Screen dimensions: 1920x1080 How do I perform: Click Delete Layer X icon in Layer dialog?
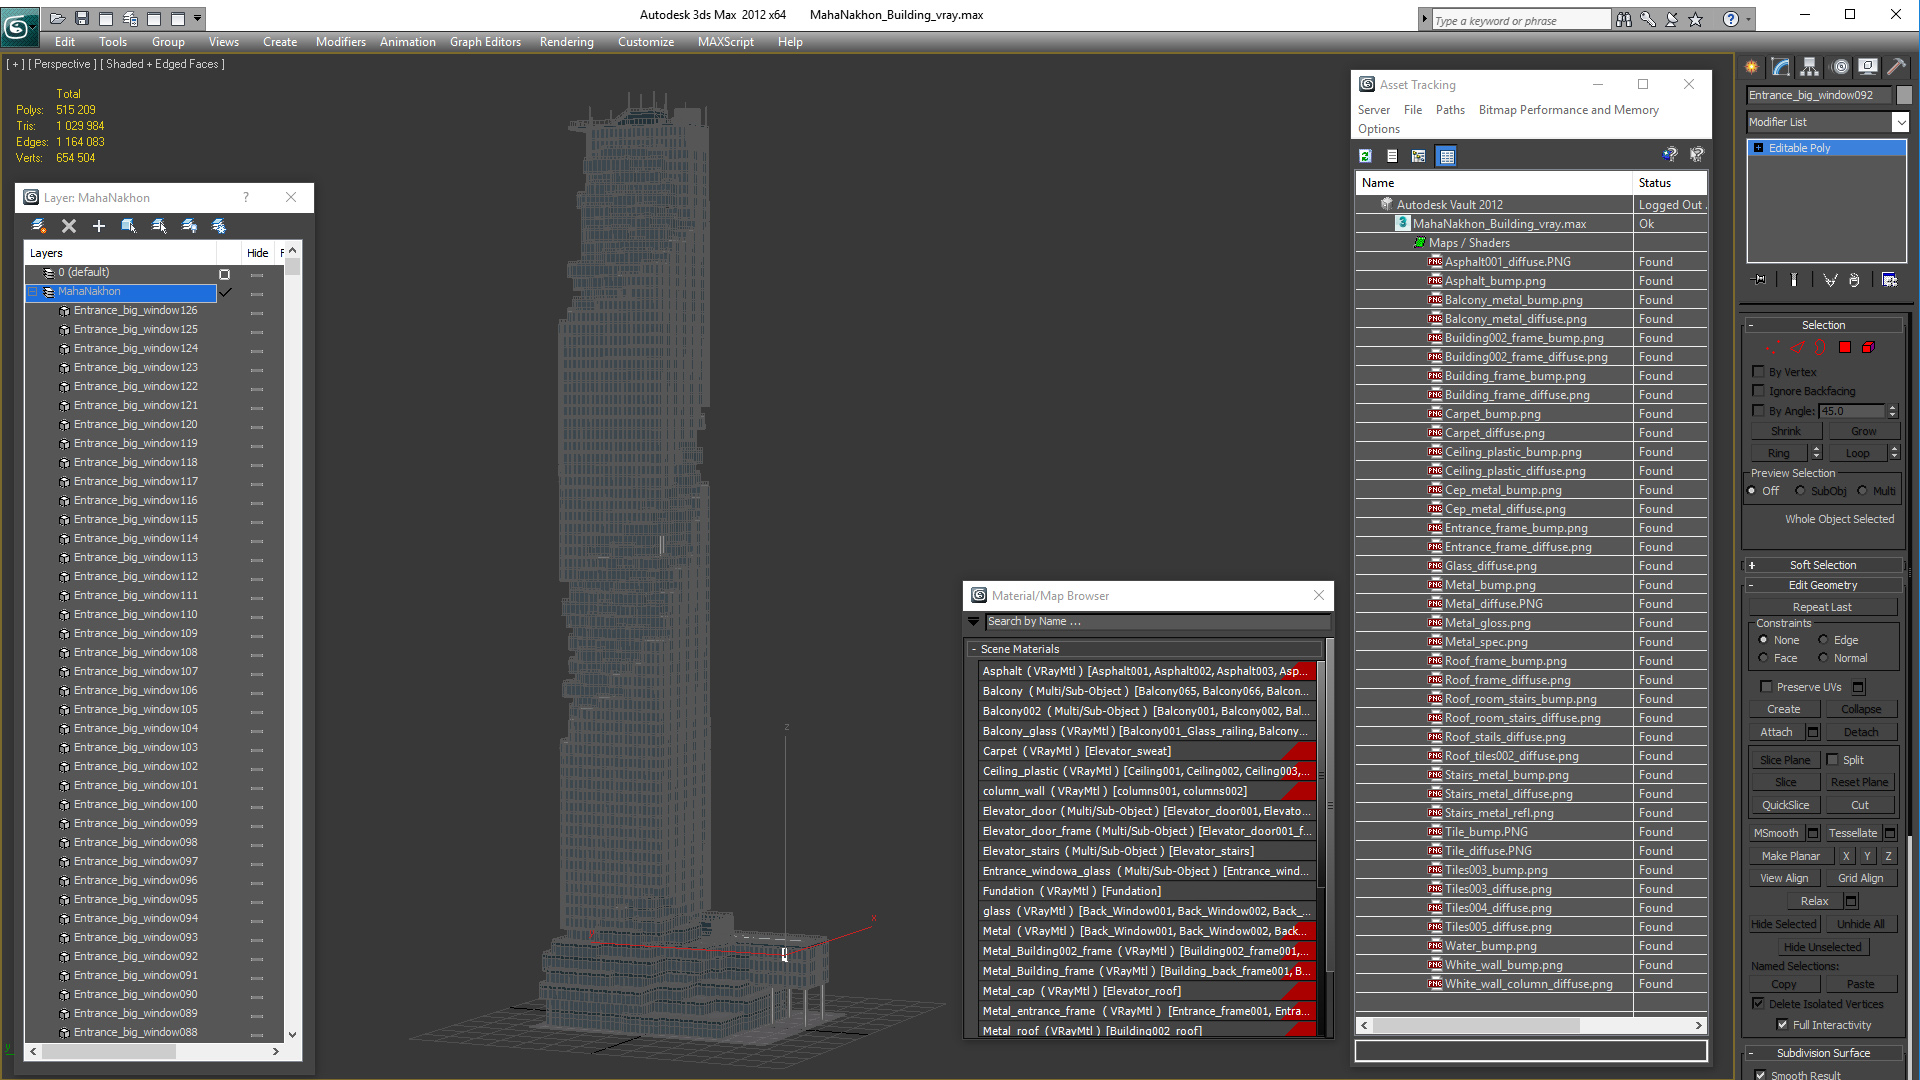(x=69, y=226)
